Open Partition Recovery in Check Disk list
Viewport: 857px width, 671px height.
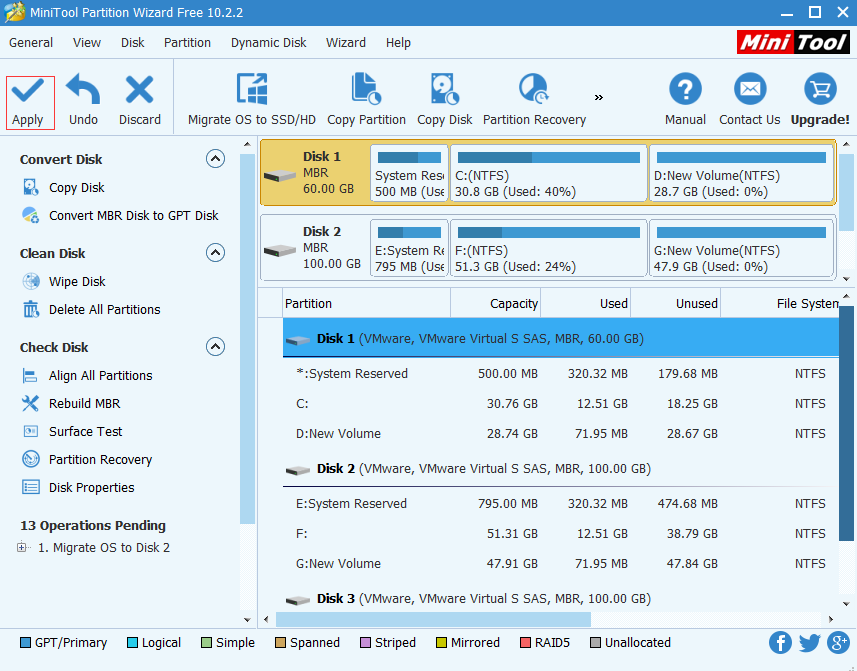[86, 460]
